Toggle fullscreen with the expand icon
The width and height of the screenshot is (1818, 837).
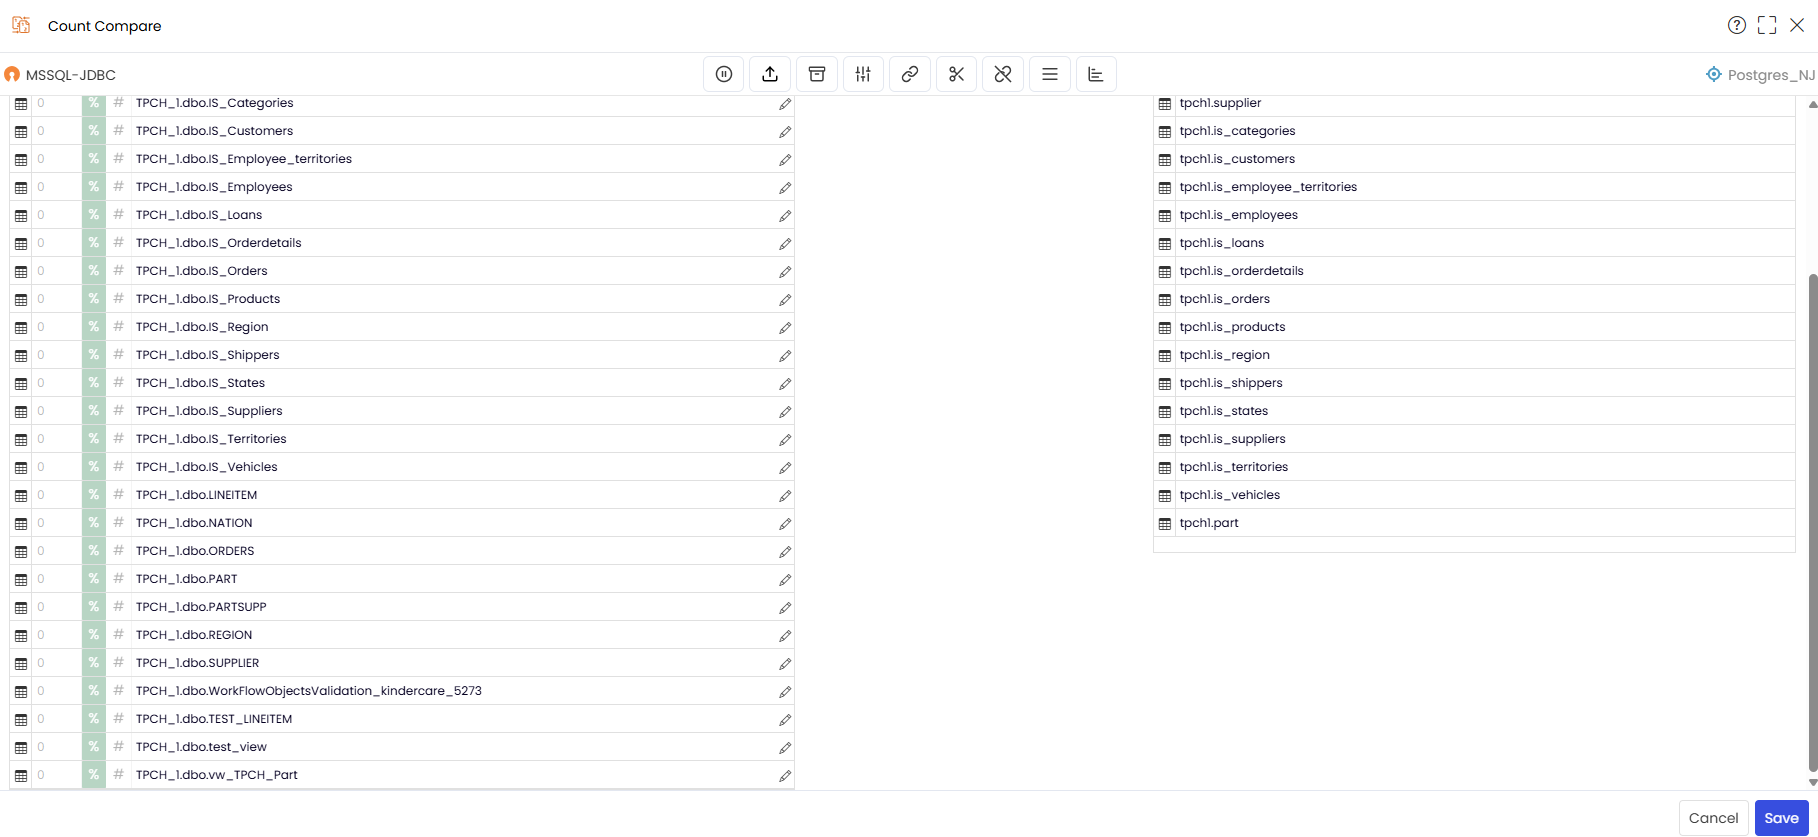1767,25
